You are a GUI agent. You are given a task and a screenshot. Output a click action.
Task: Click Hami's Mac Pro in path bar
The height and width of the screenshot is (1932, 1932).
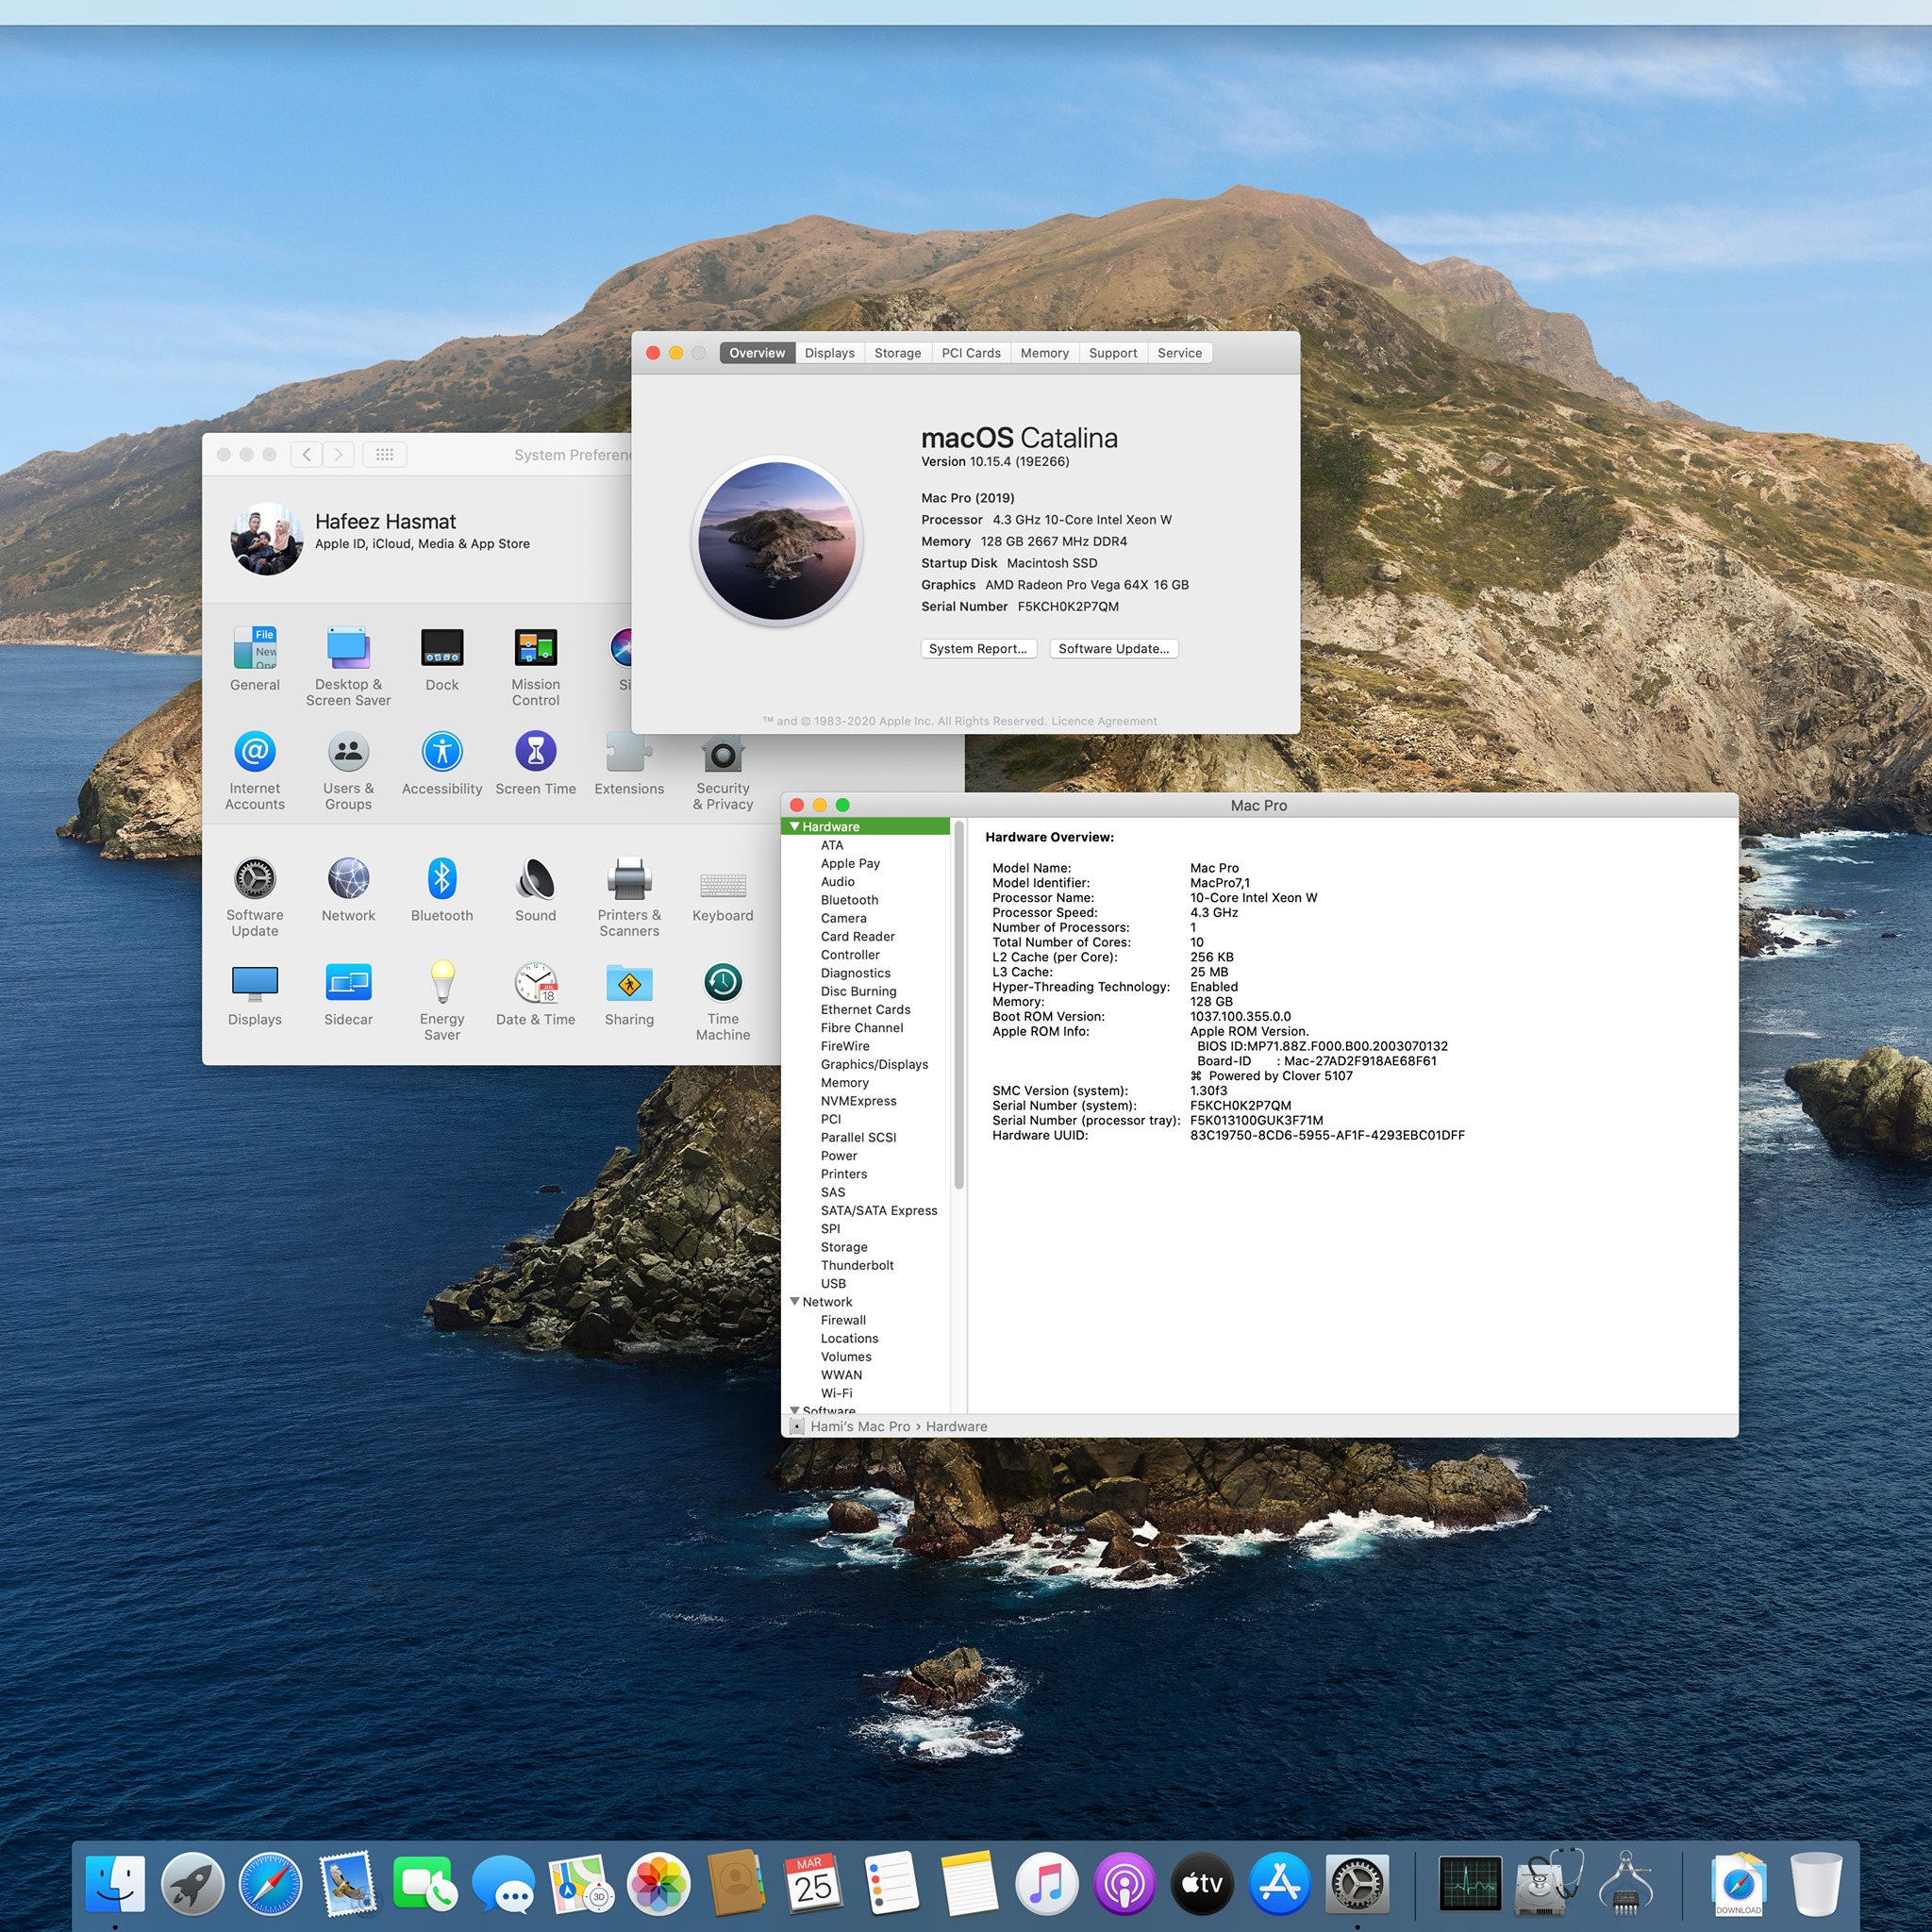pyautogui.click(x=861, y=1427)
